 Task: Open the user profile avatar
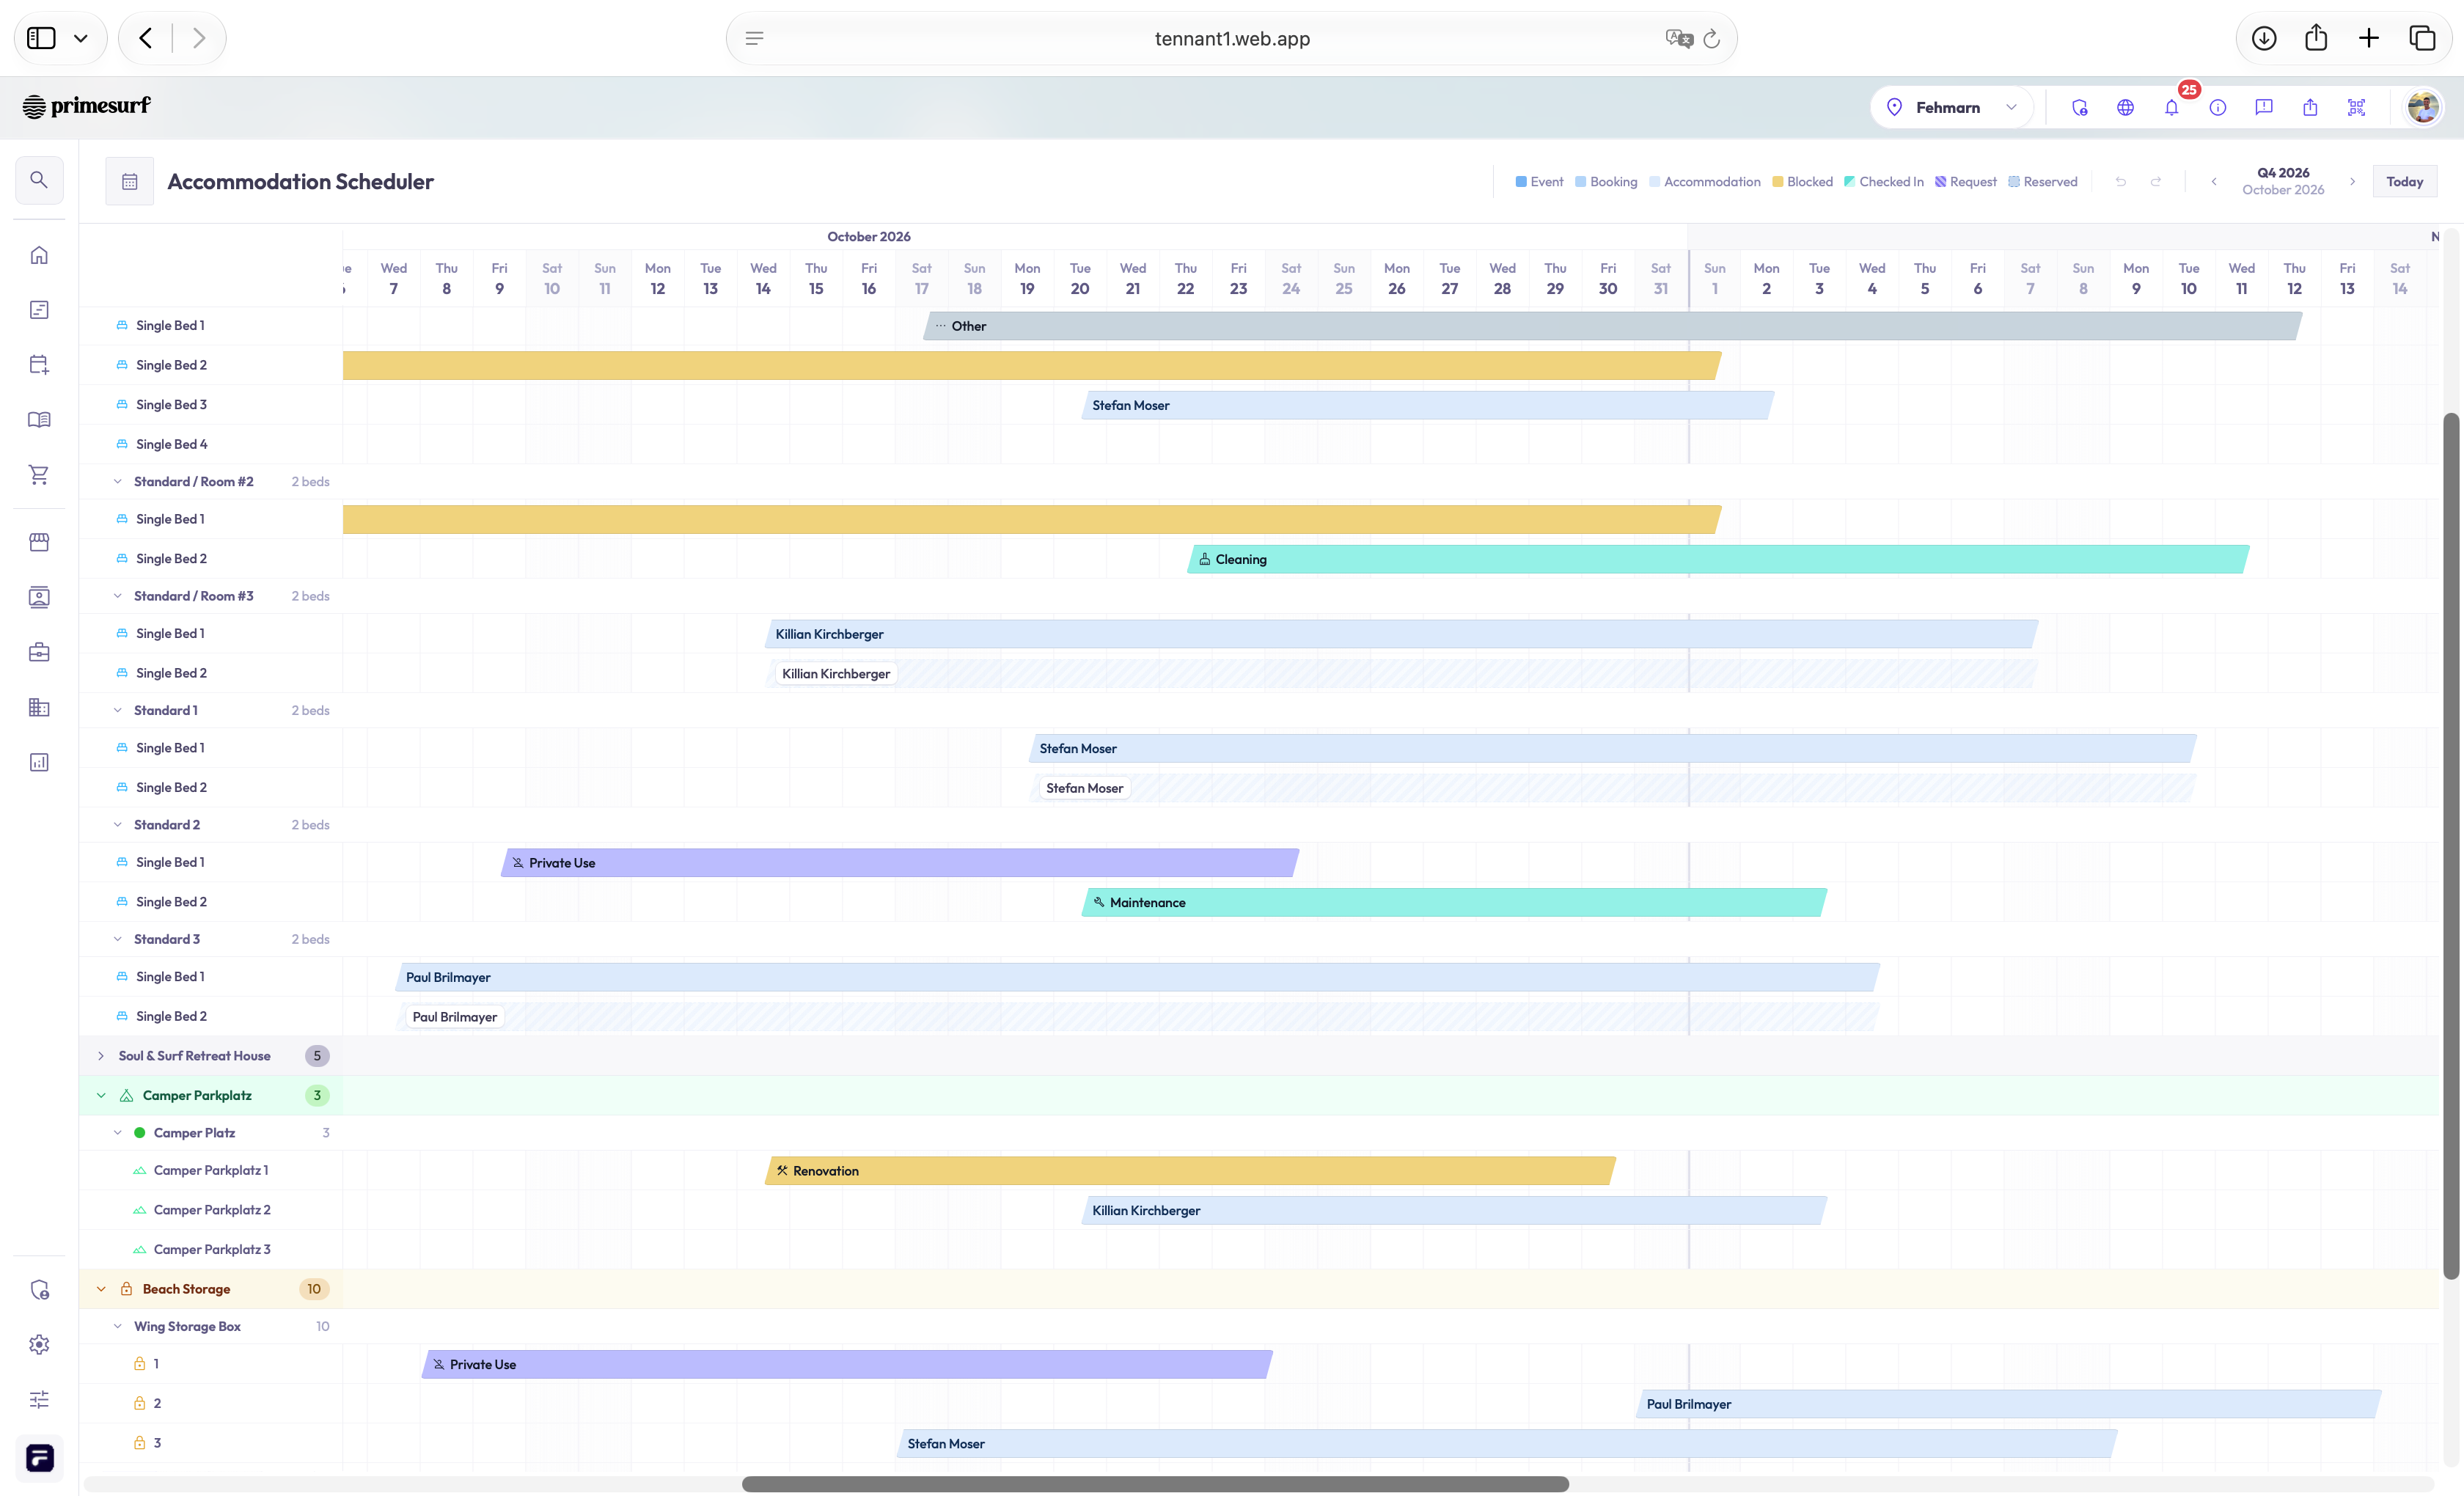coord(2423,107)
